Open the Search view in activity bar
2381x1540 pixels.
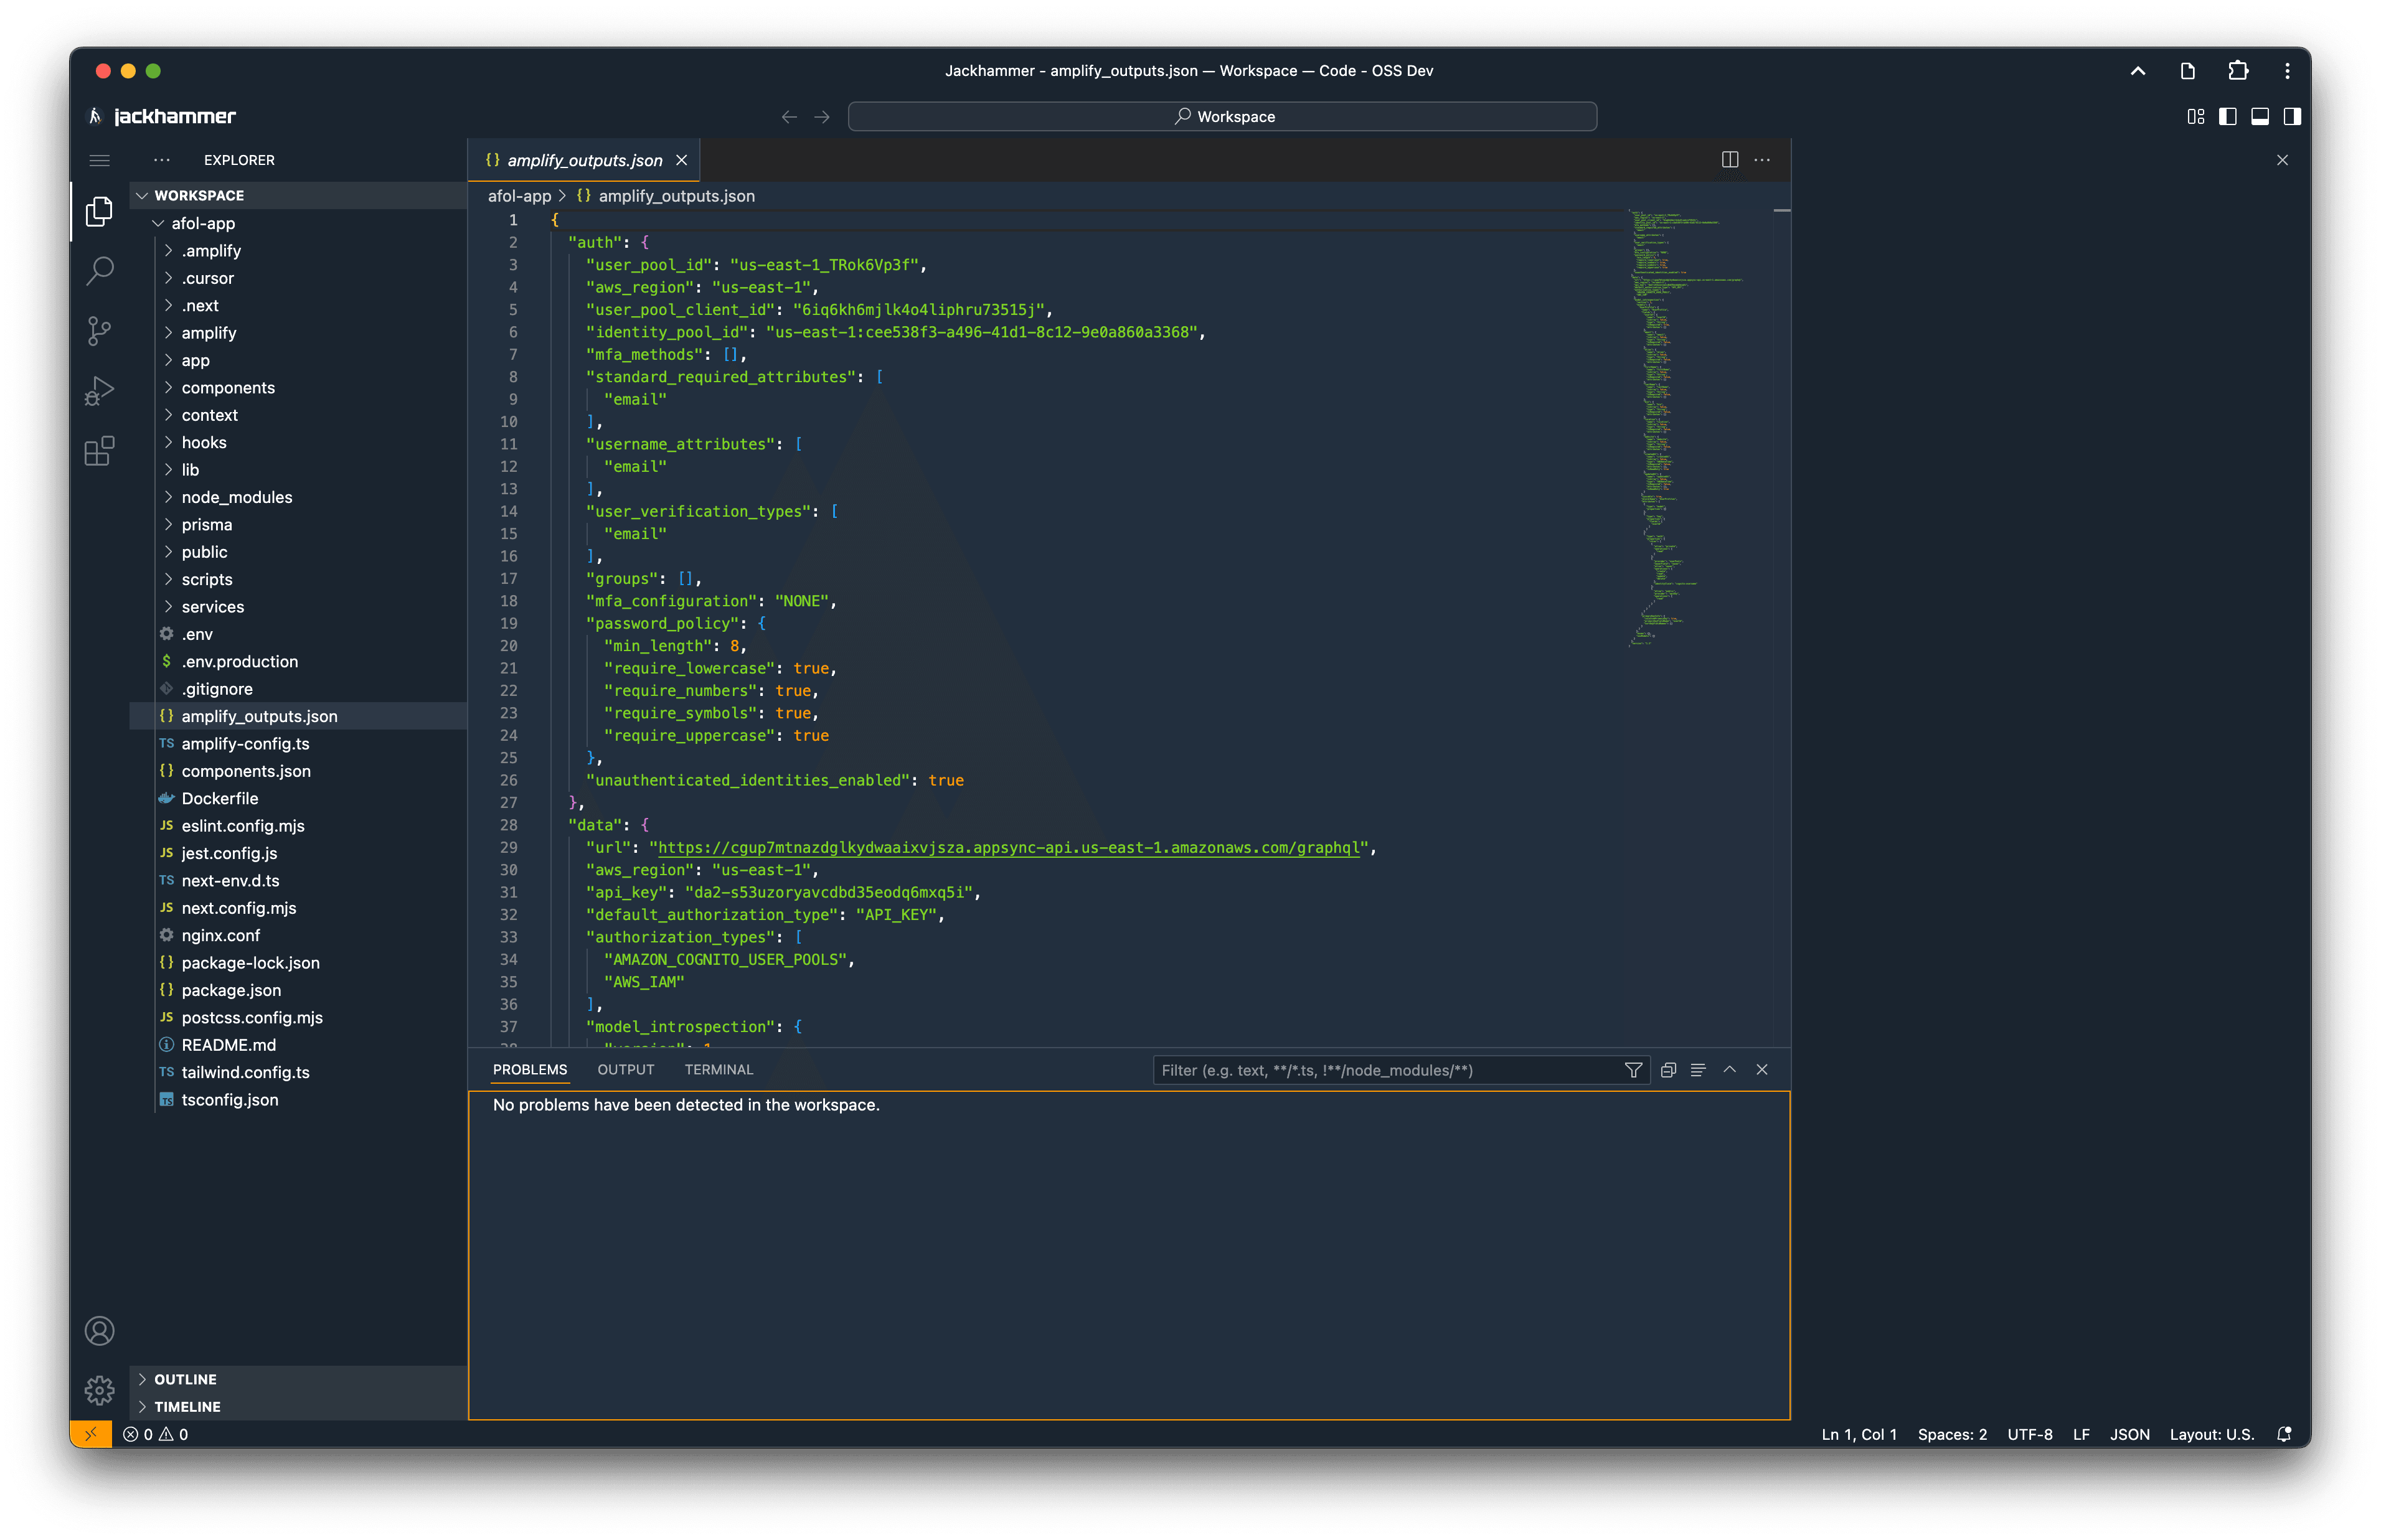point(99,270)
